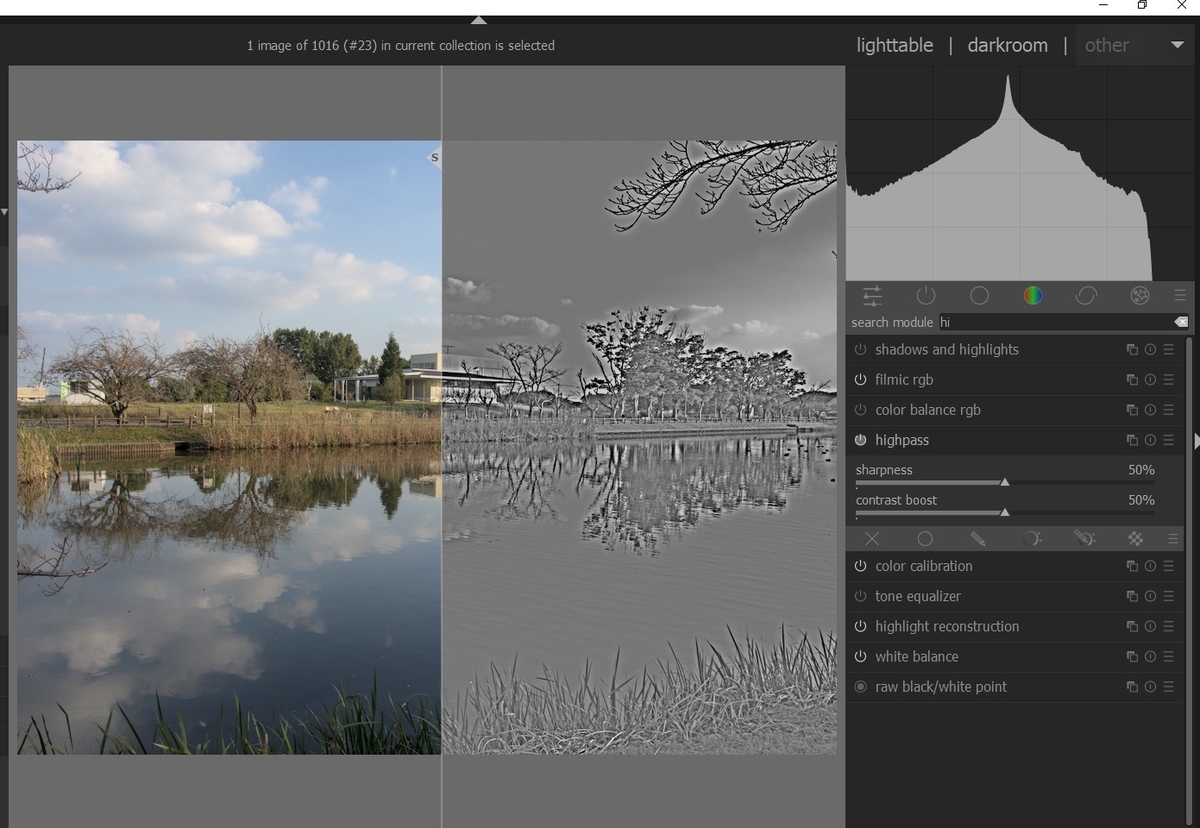Open presets menu for filmic rgb
1200x828 pixels.
tap(1168, 380)
